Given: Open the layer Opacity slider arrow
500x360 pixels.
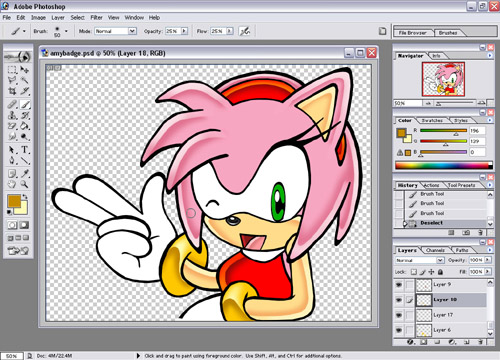Looking at the screenshot, I should (x=488, y=260).
